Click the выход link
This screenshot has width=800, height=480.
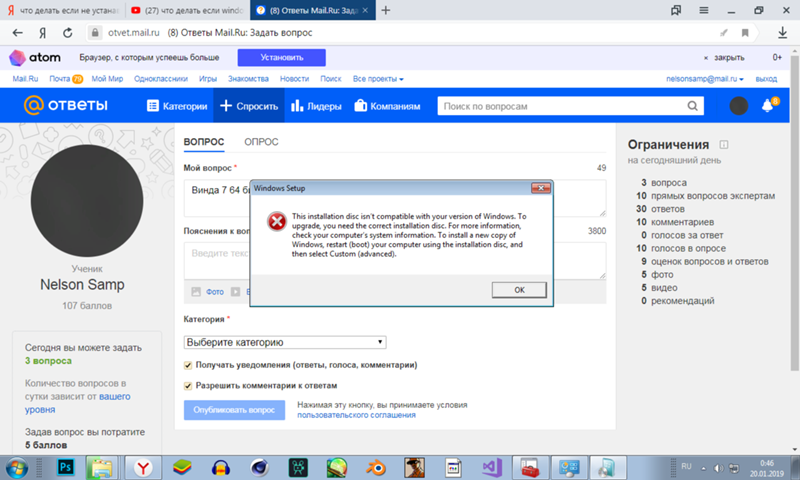(x=766, y=79)
